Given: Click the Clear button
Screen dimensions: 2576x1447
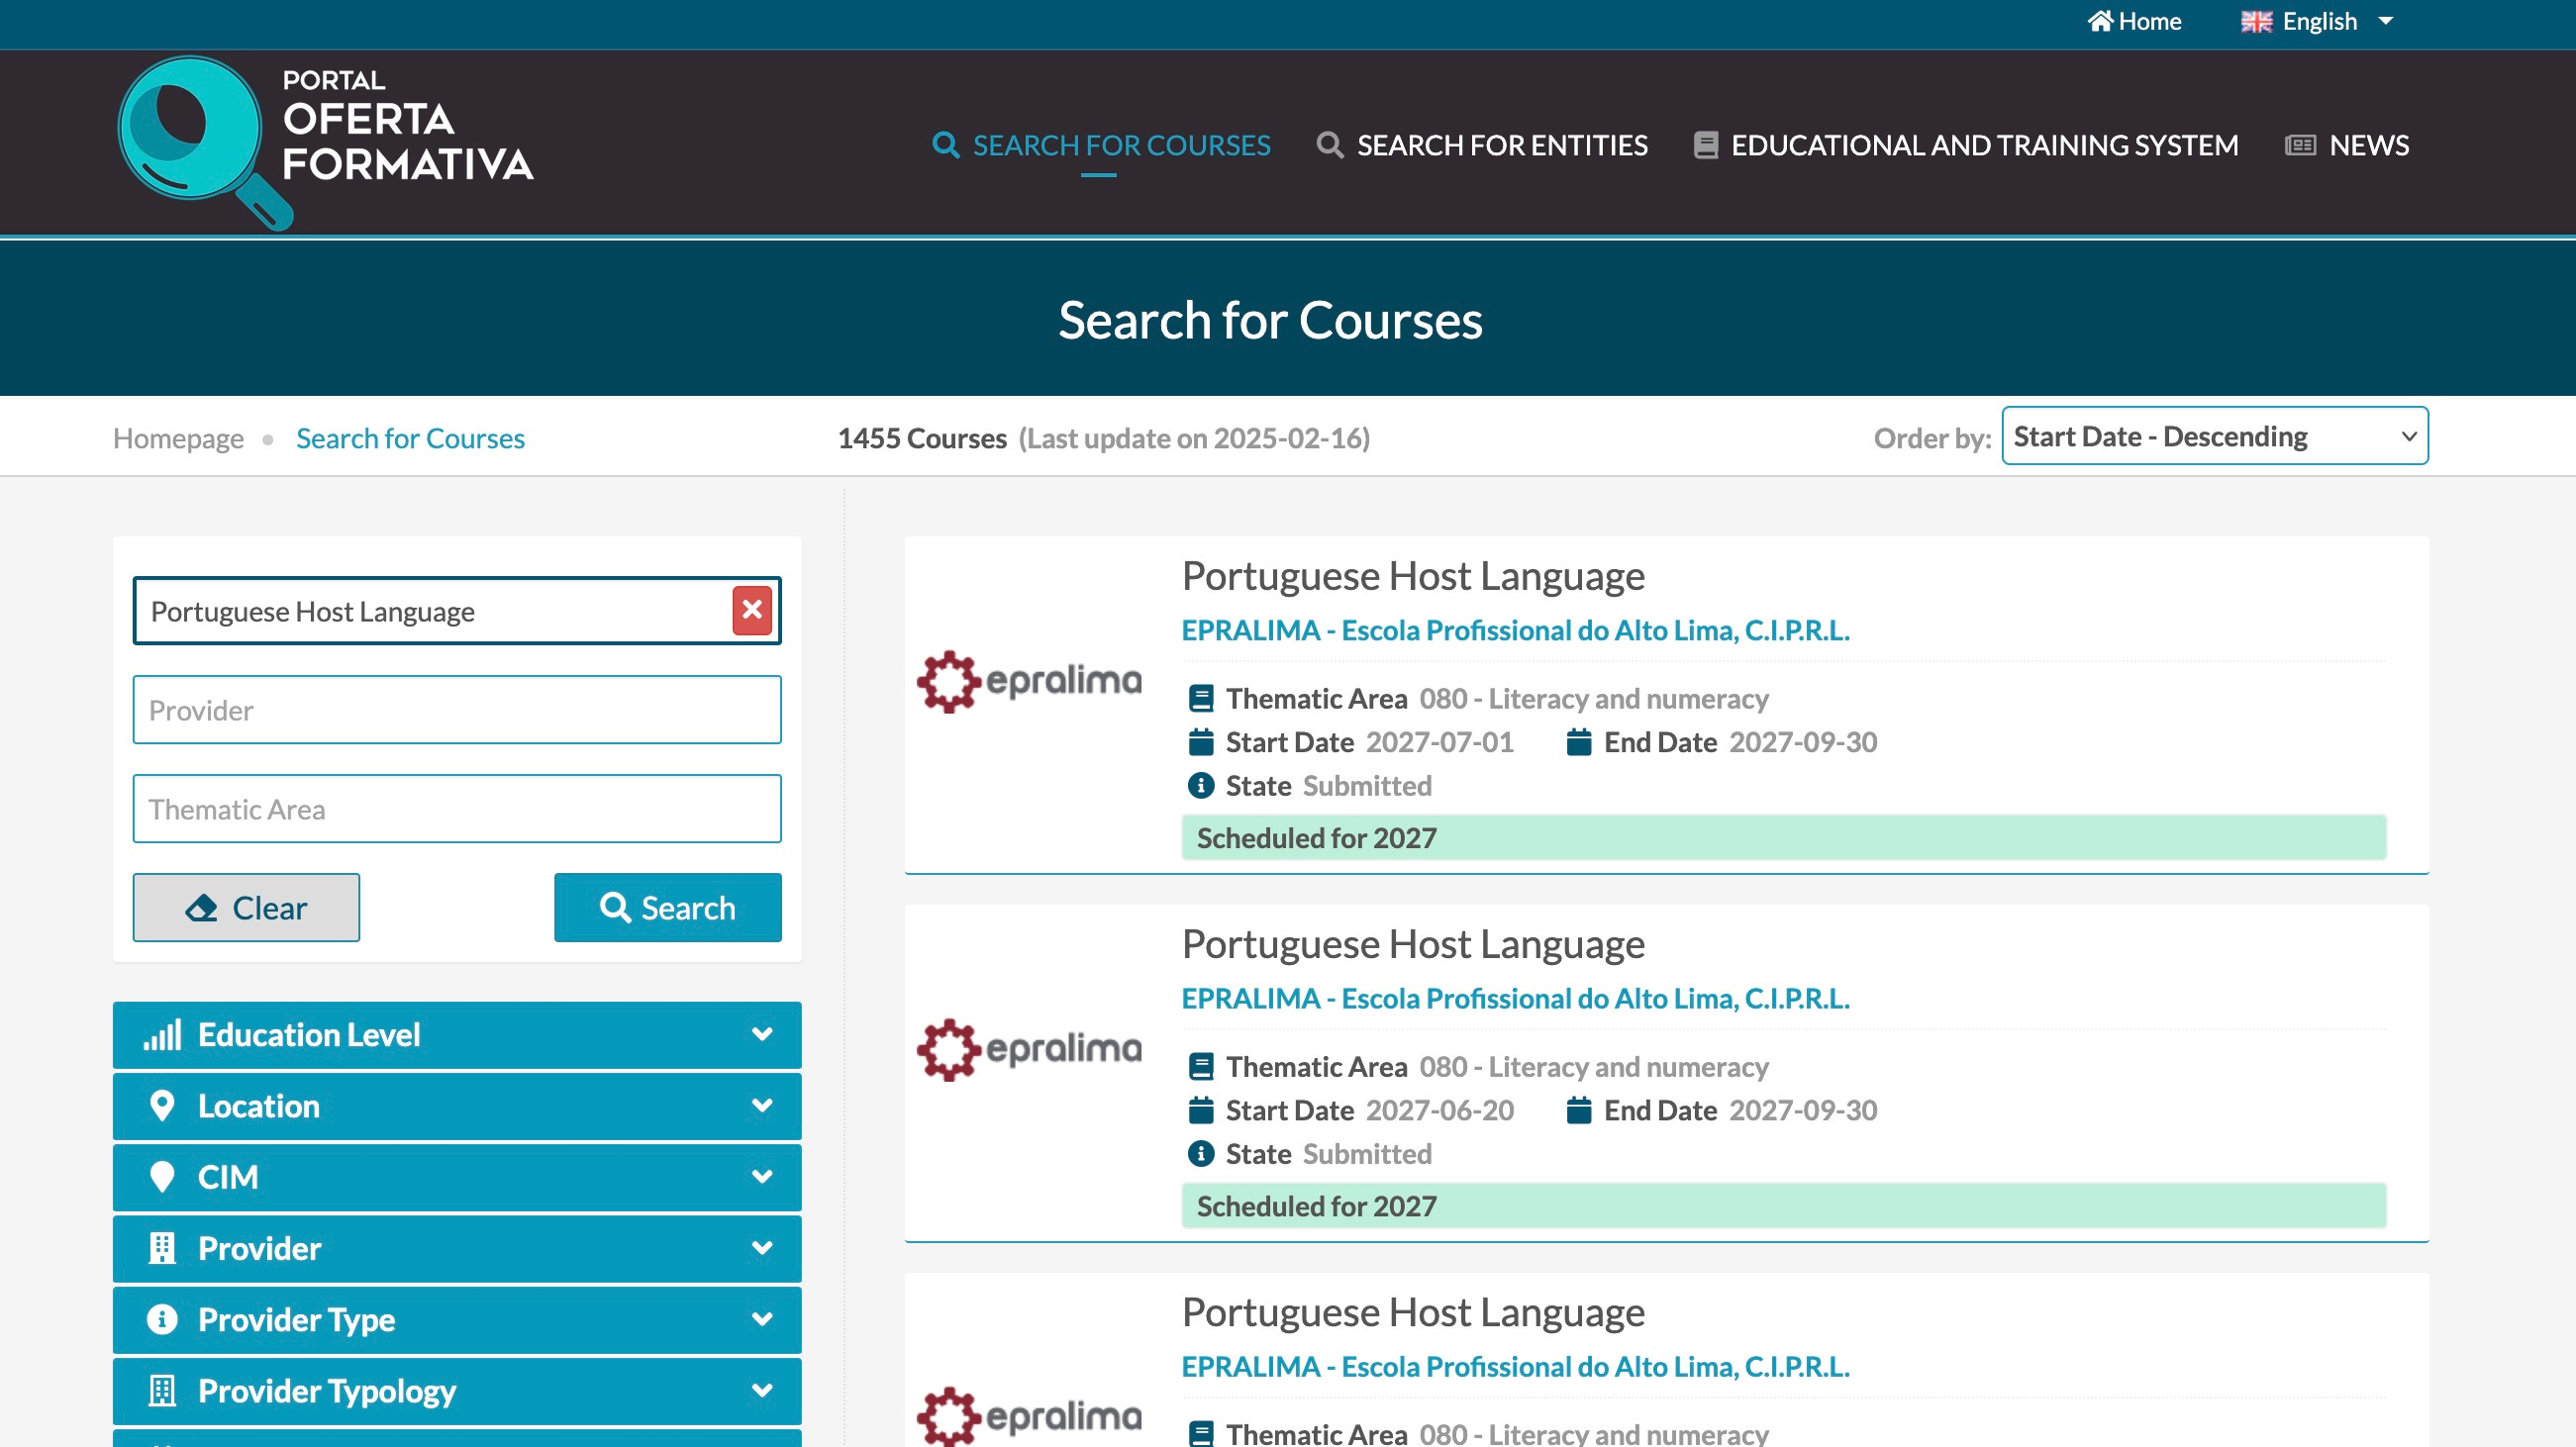Looking at the screenshot, I should point(246,908).
